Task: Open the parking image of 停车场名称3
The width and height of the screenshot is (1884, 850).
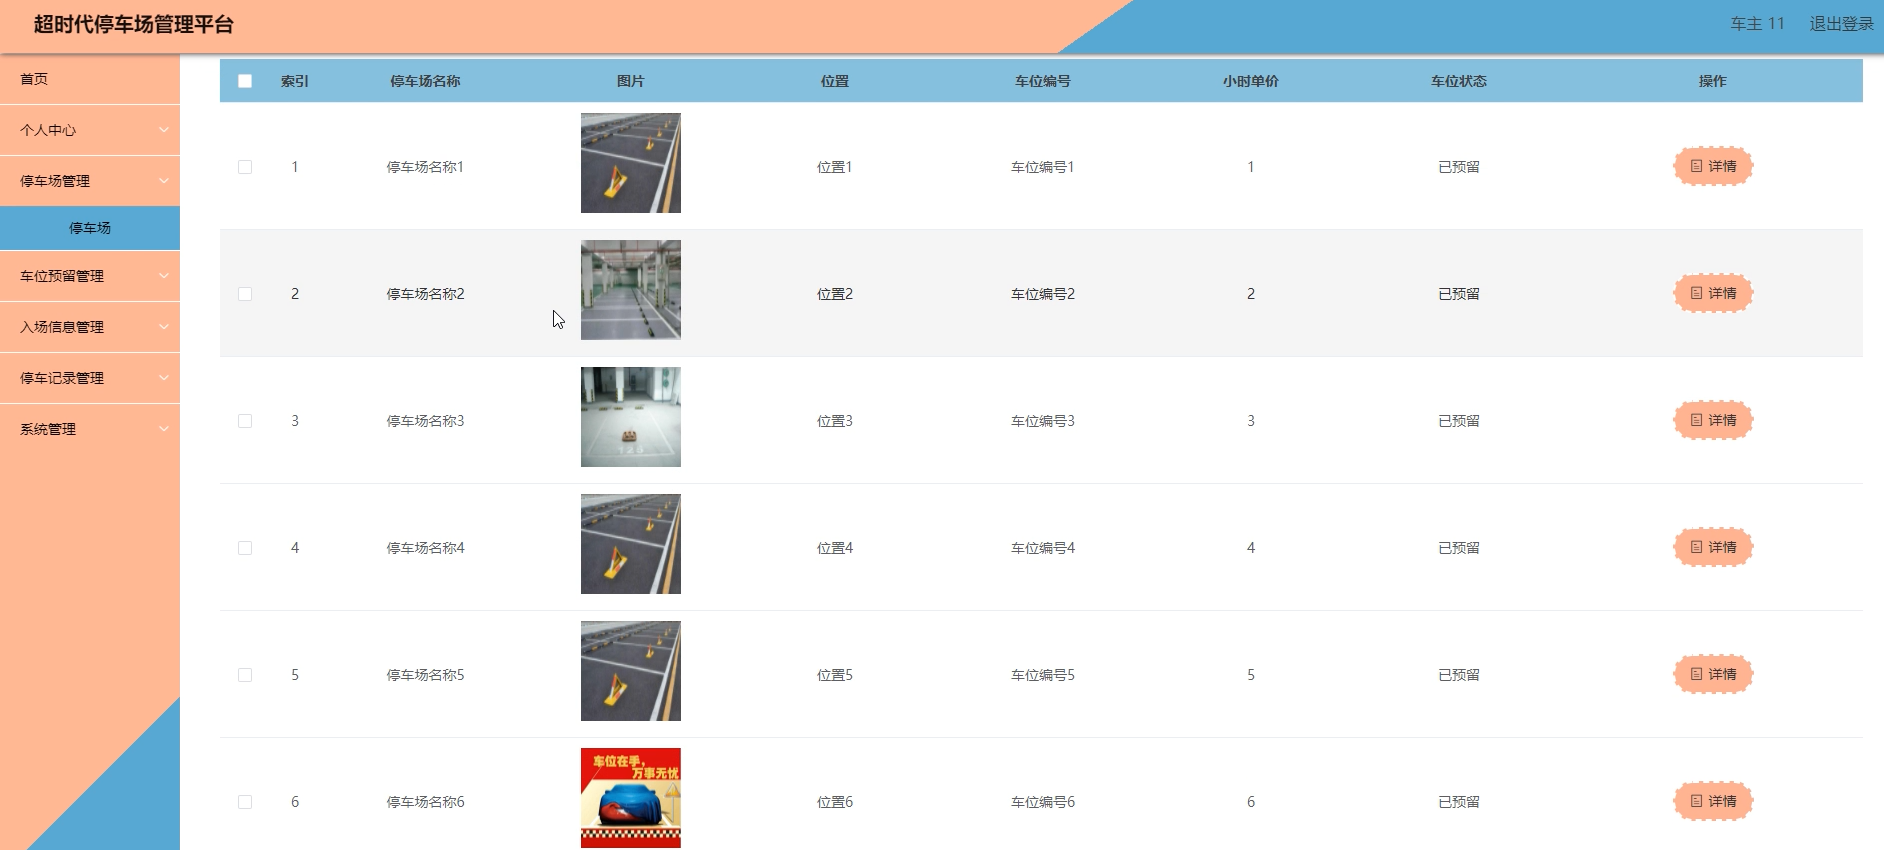Action: coord(631,417)
